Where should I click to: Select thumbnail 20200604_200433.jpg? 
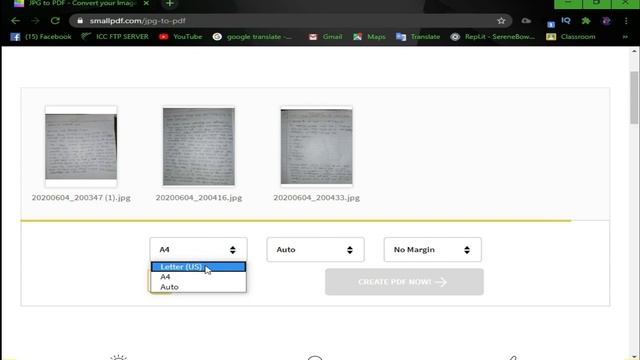click(x=316, y=146)
